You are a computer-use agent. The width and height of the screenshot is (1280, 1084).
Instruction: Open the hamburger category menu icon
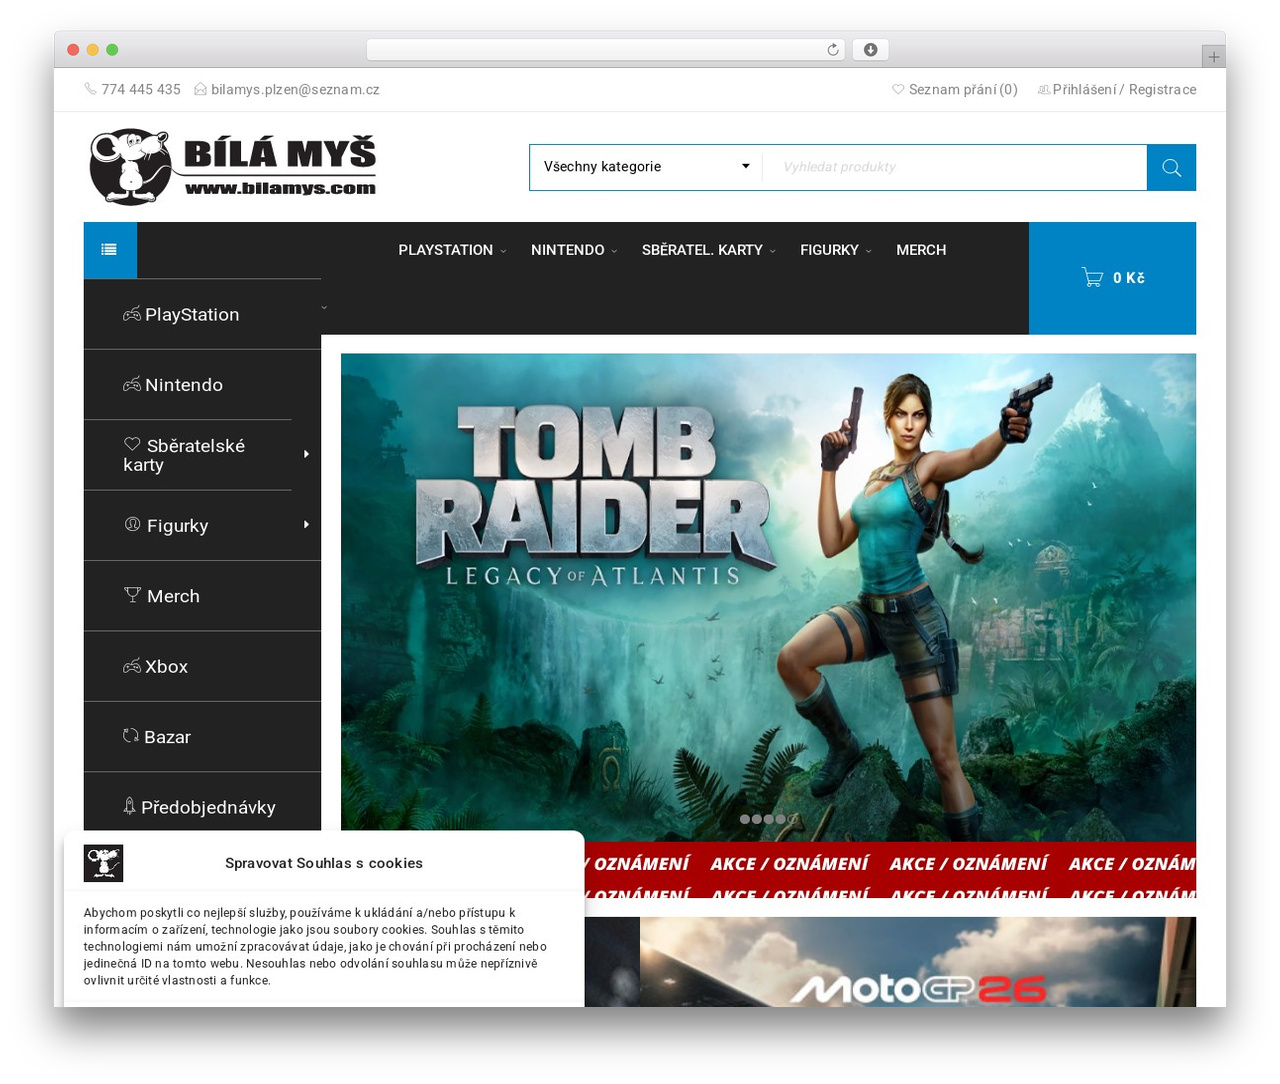[x=109, y=250]
